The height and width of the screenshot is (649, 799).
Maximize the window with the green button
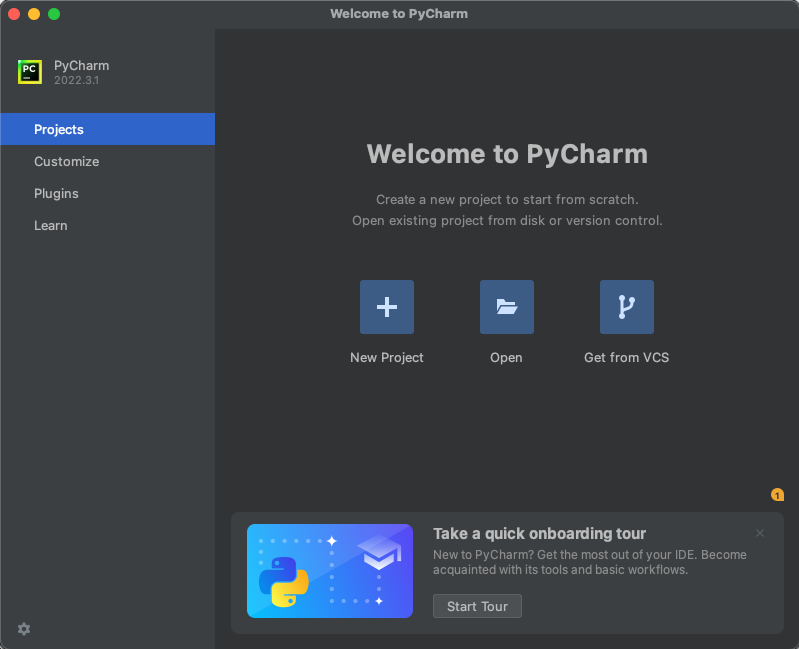(54, 14)
